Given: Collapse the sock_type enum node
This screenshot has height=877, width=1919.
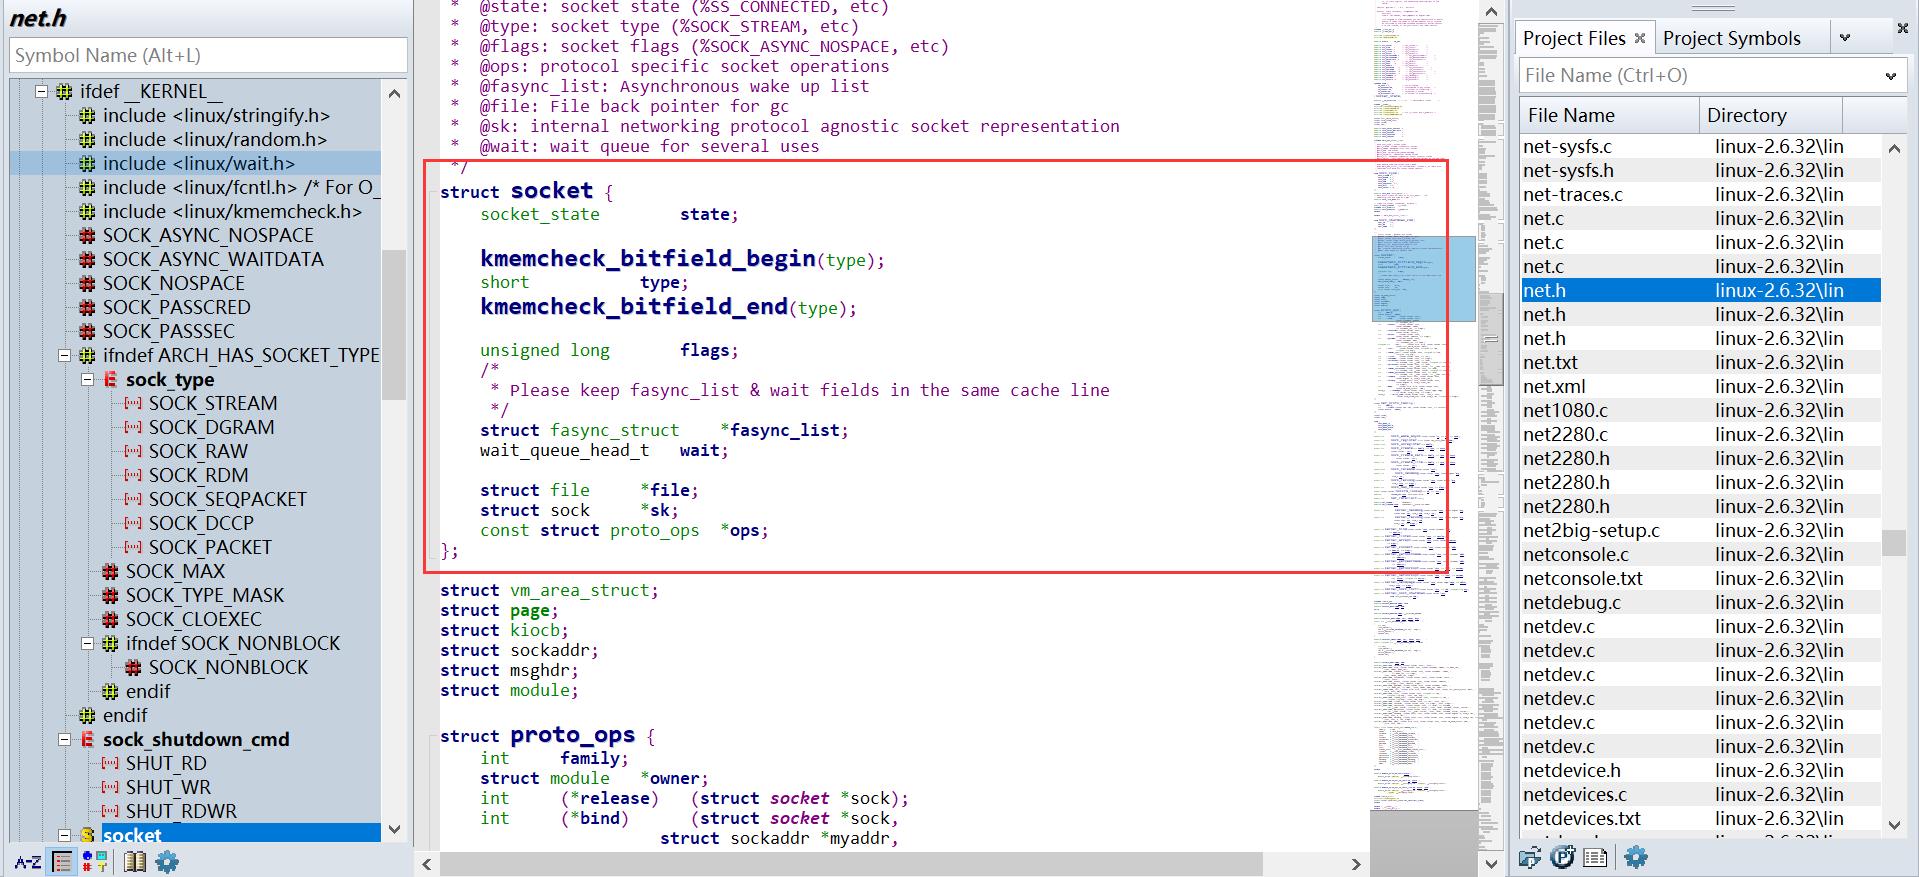Looking at the screenshot, I should pyautogui.click(x=87, y=379).
